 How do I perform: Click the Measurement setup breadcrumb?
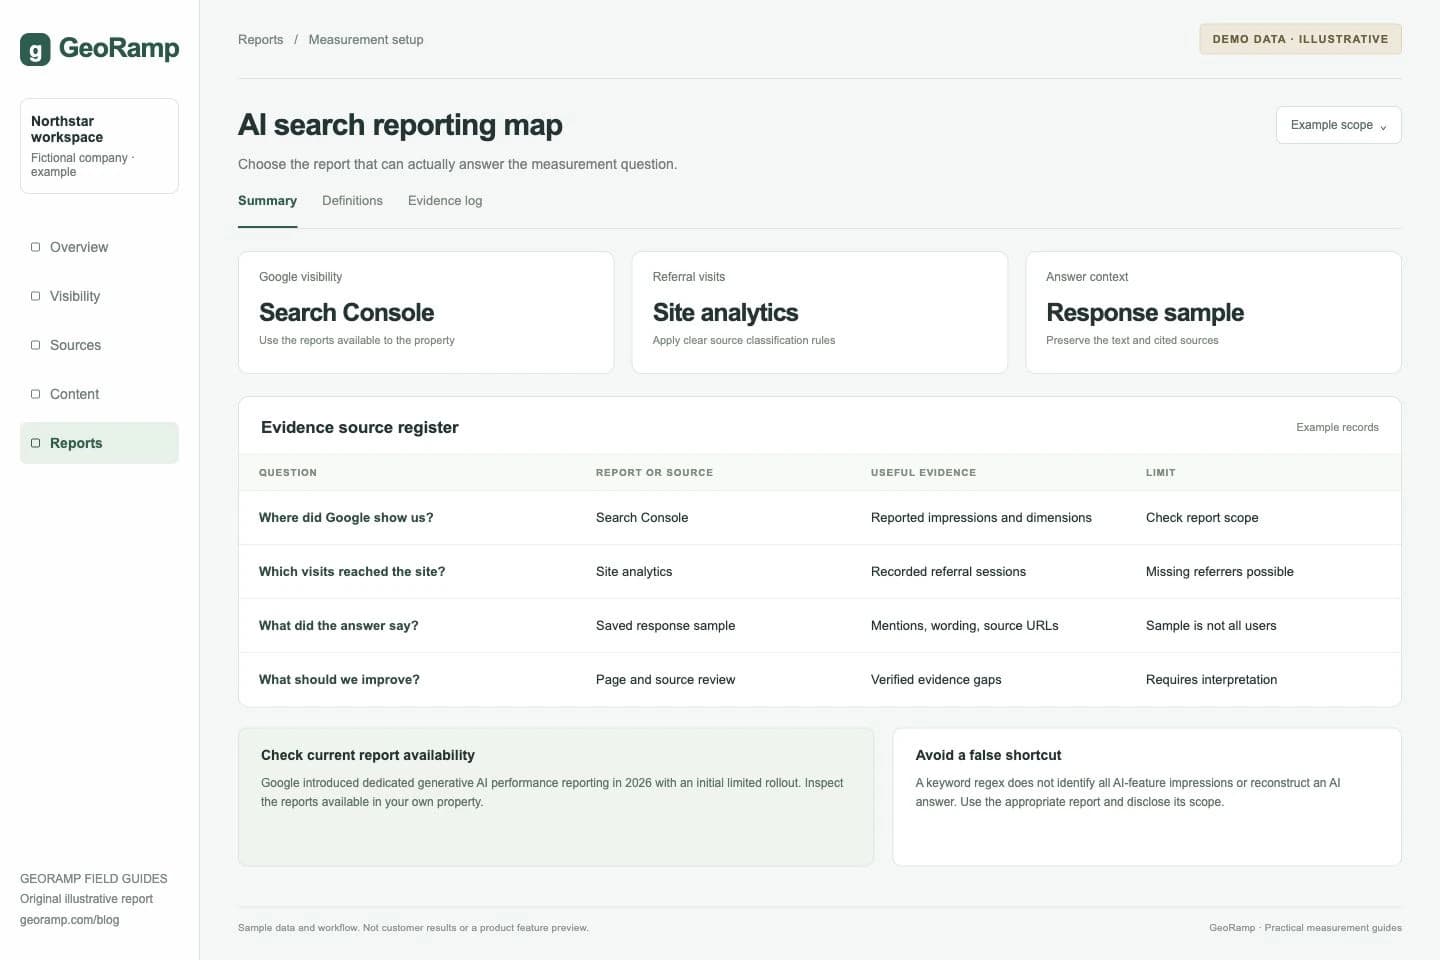[366, 40]
